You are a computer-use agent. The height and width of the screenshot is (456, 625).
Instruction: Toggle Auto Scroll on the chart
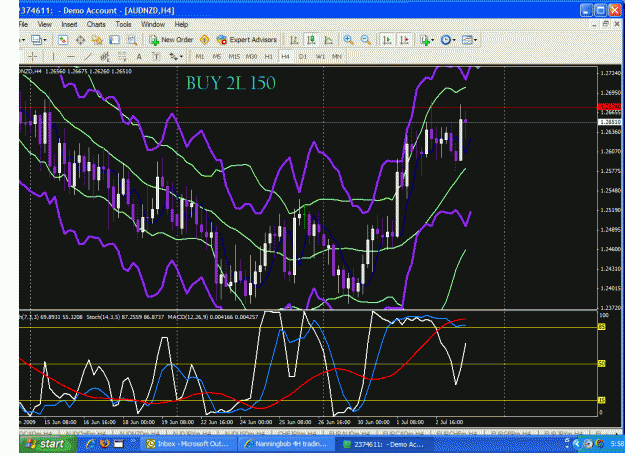[387, 40]
